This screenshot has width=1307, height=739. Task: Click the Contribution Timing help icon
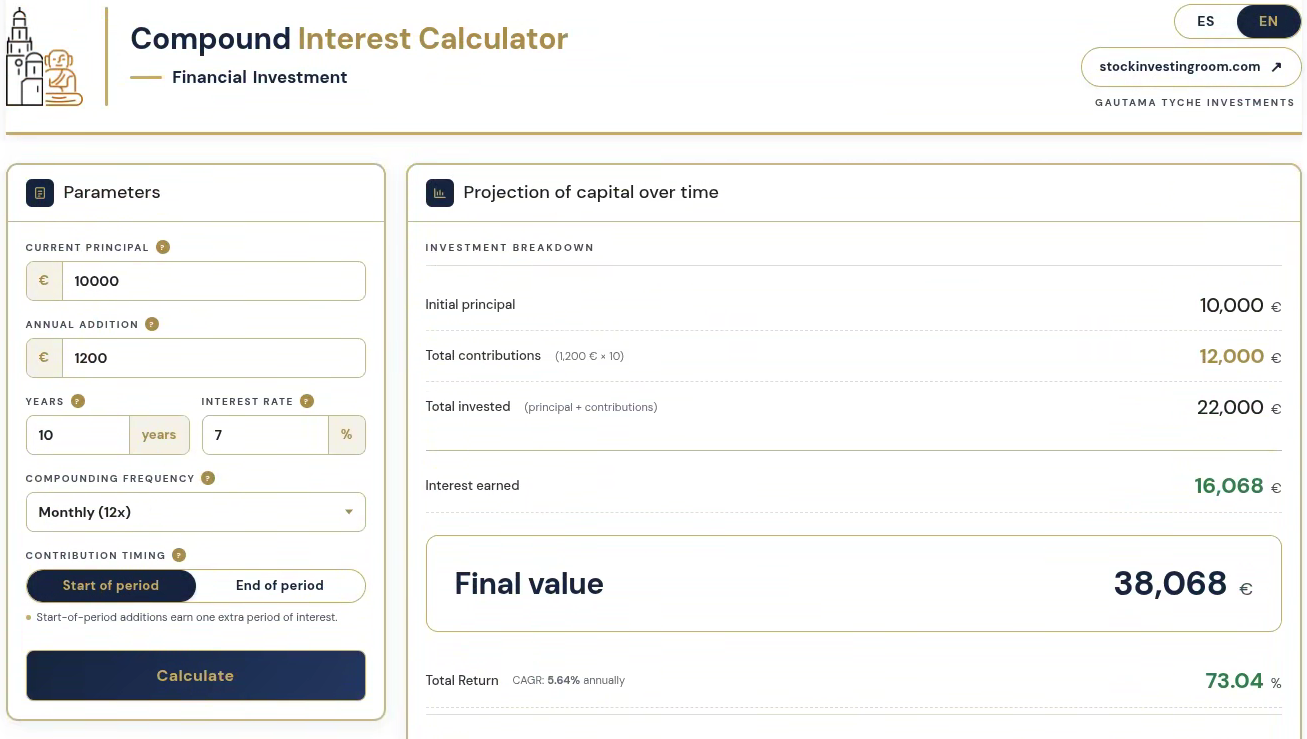click(179, 555)
